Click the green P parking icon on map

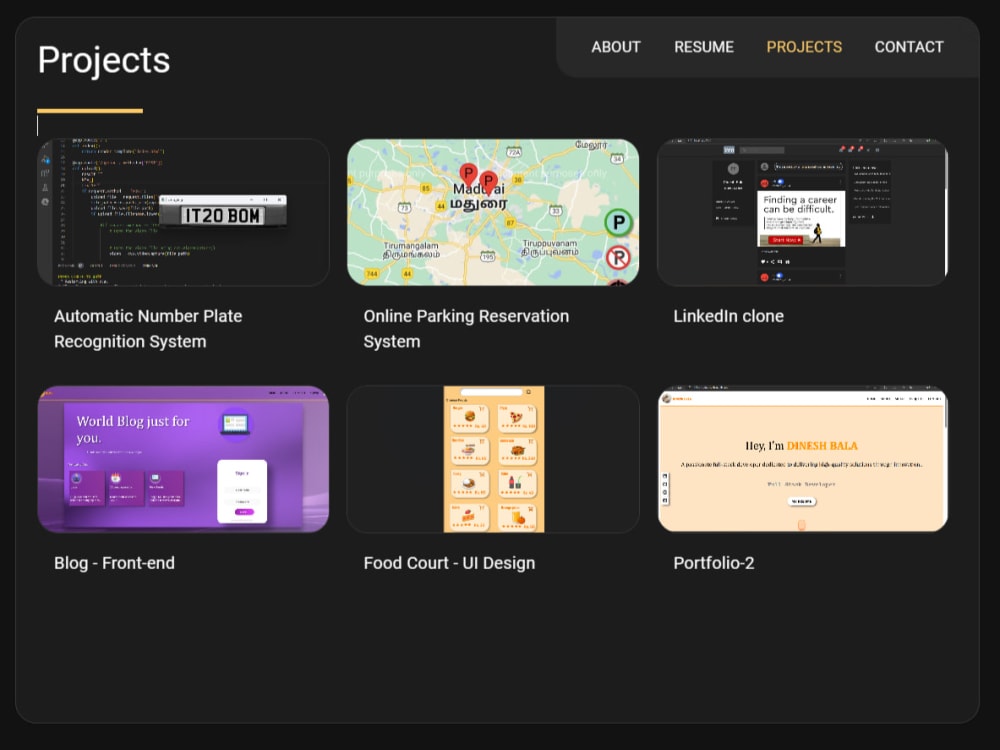coord(618,223)
